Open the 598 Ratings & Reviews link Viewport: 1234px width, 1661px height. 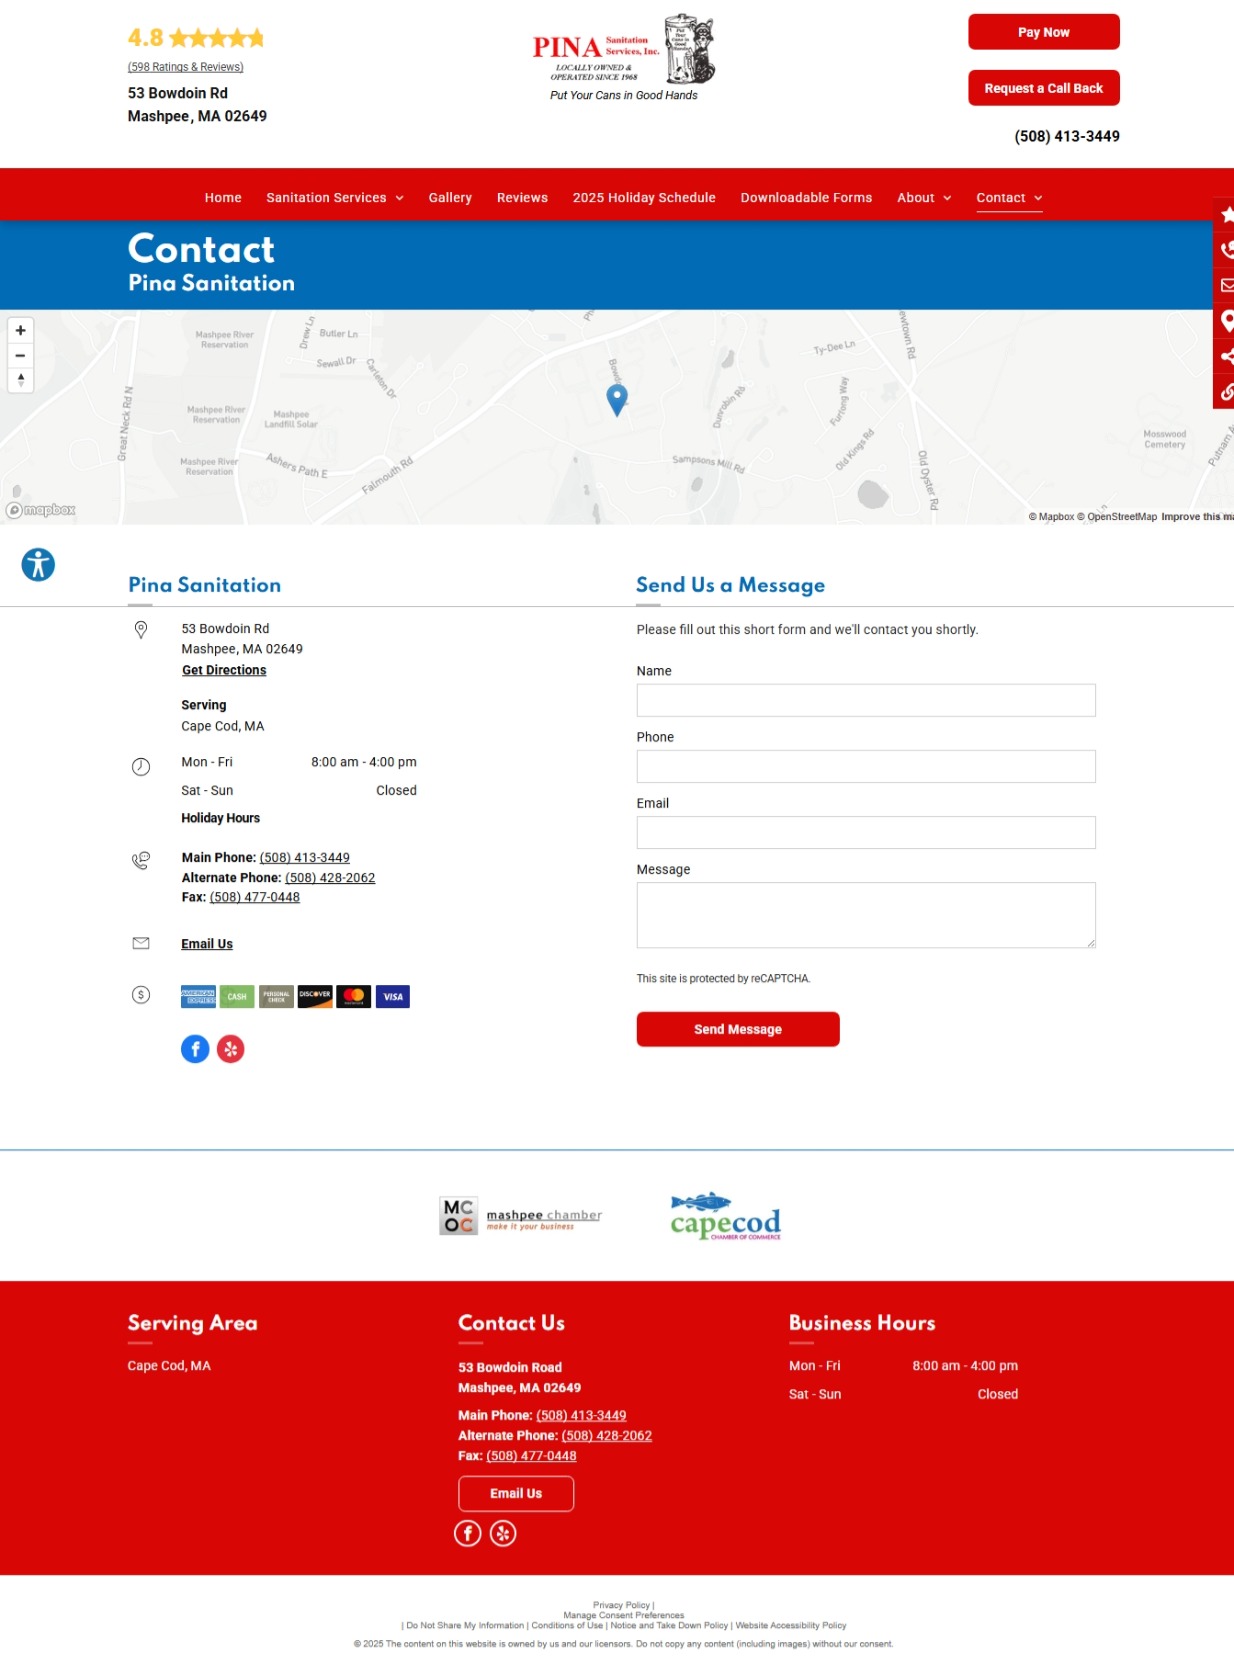click(x=186, y=67)
